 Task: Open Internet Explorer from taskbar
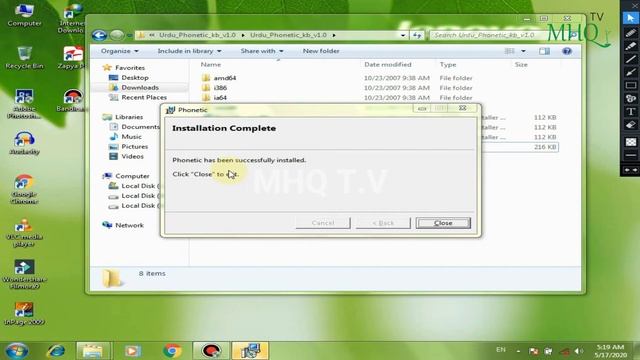coord(56,351)
